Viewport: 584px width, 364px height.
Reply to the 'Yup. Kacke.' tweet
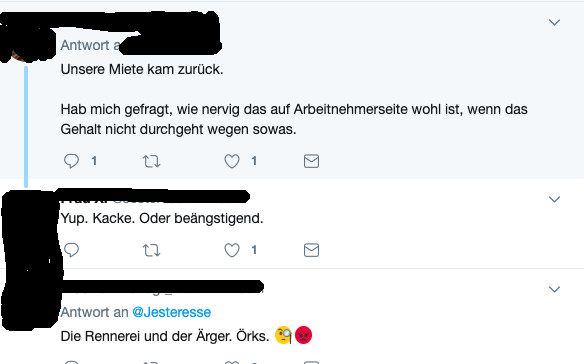point(71,250)
